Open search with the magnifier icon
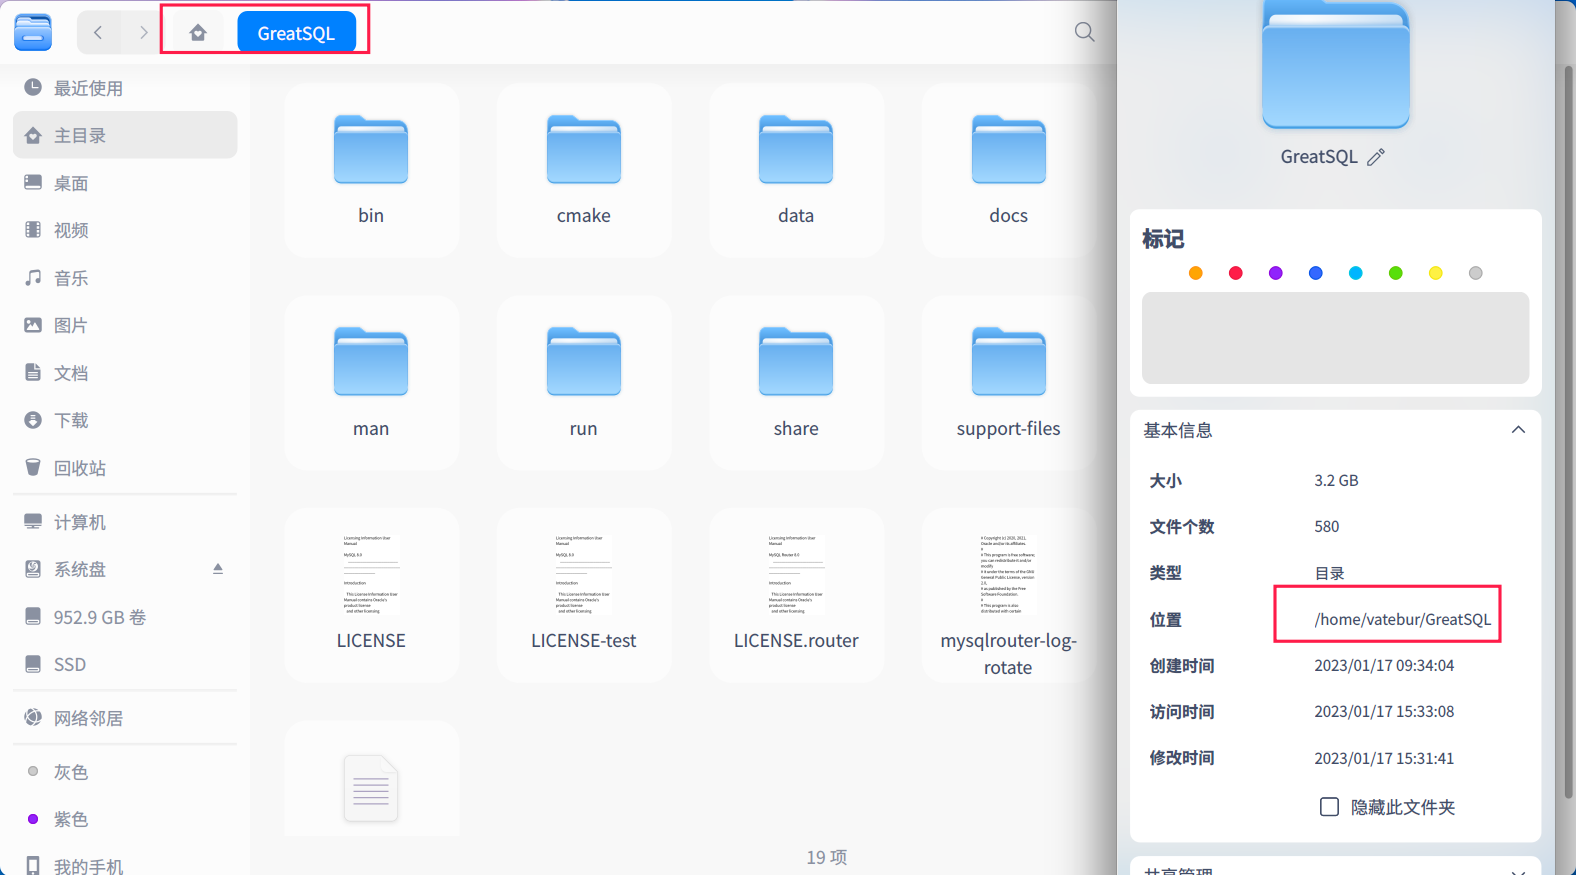The width and height of the screenshot is (1576, 875). (x=1084, y=32)
